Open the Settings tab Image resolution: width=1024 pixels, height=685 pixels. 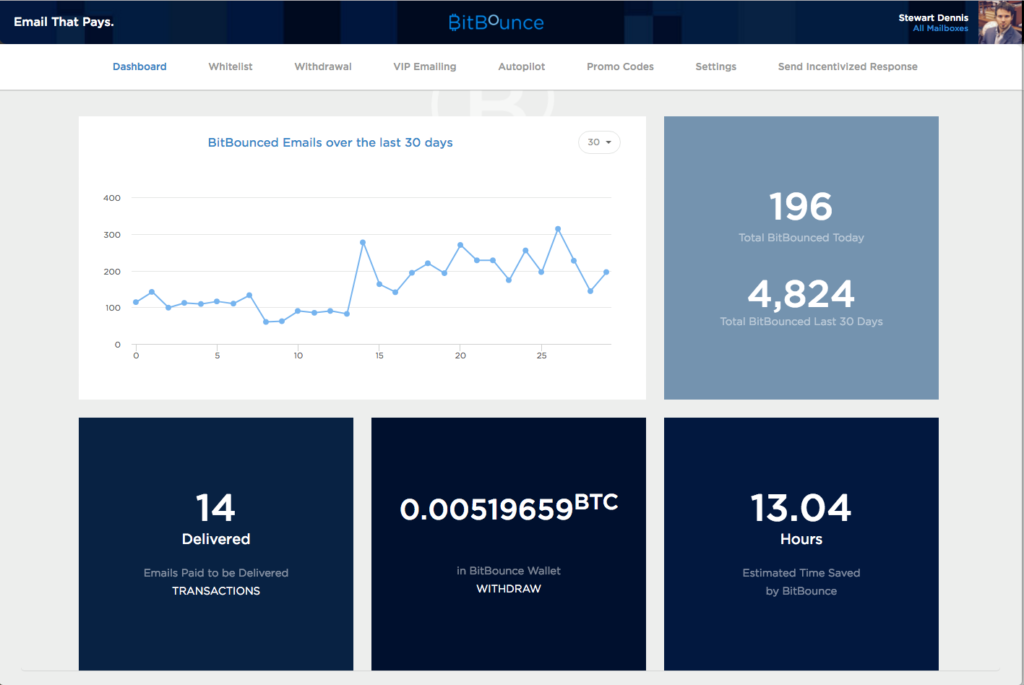pyautogui.click(x=716, y=67)
